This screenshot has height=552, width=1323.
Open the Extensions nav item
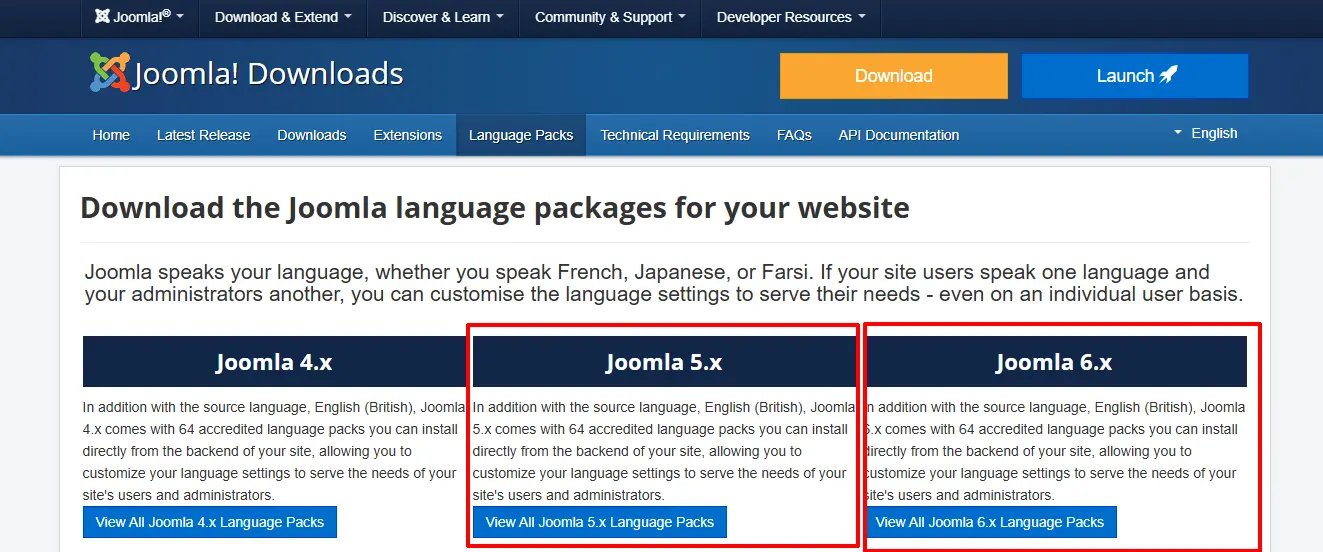coord(408,135)
